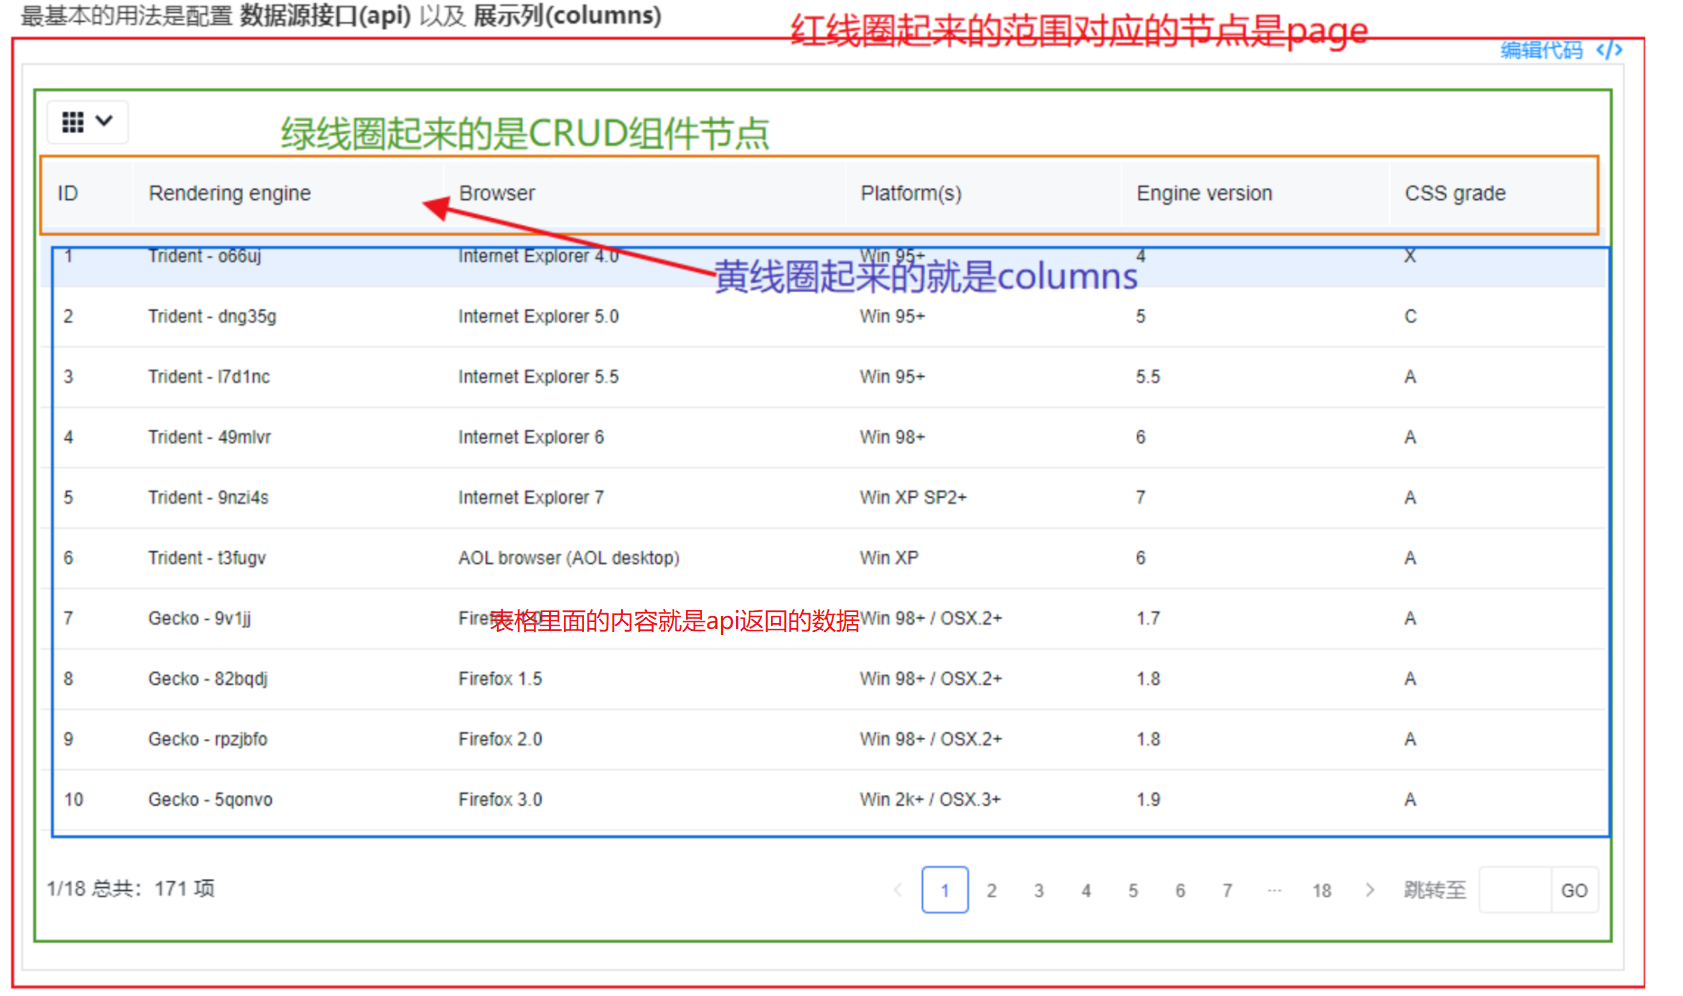Click the Firefox 1.5 cell
1683x996 pixels.
coord(500,679)
